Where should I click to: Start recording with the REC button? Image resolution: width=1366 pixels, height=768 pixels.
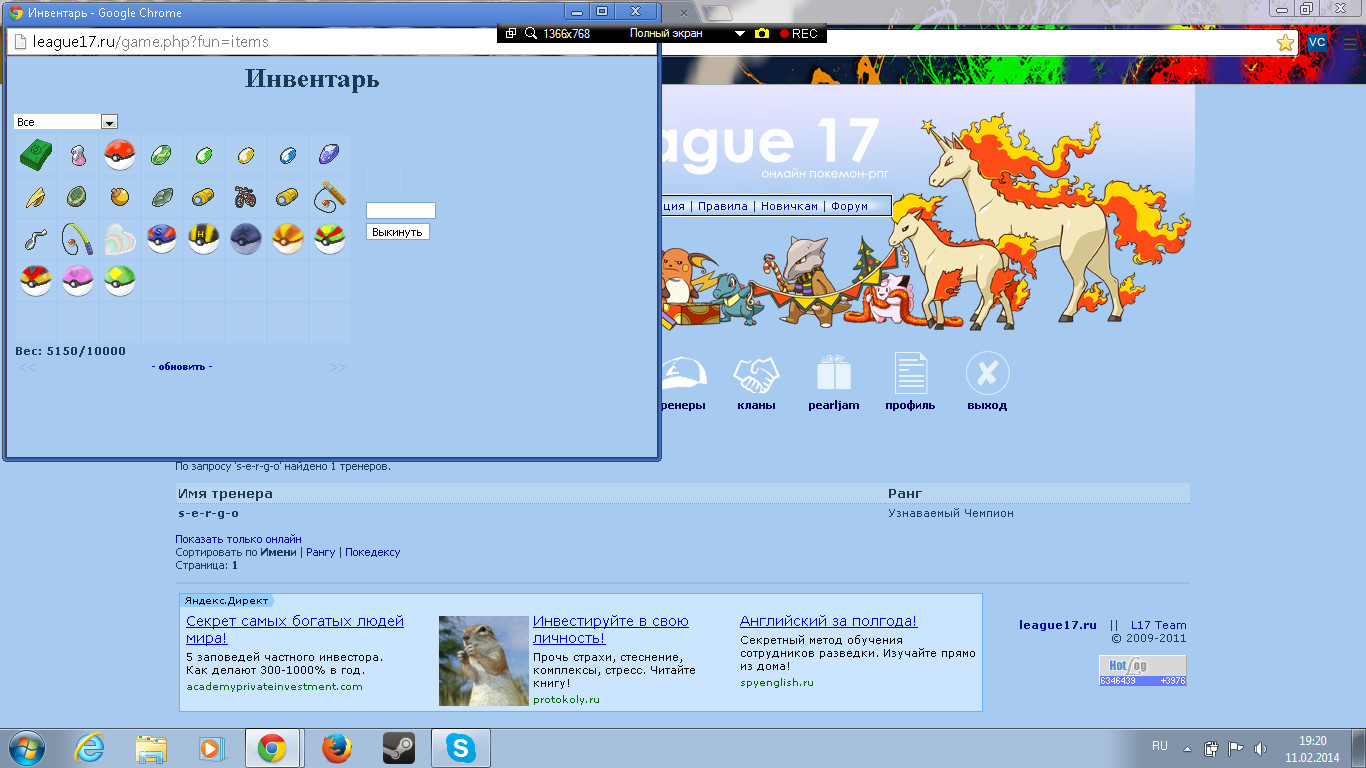pos(799,33)
